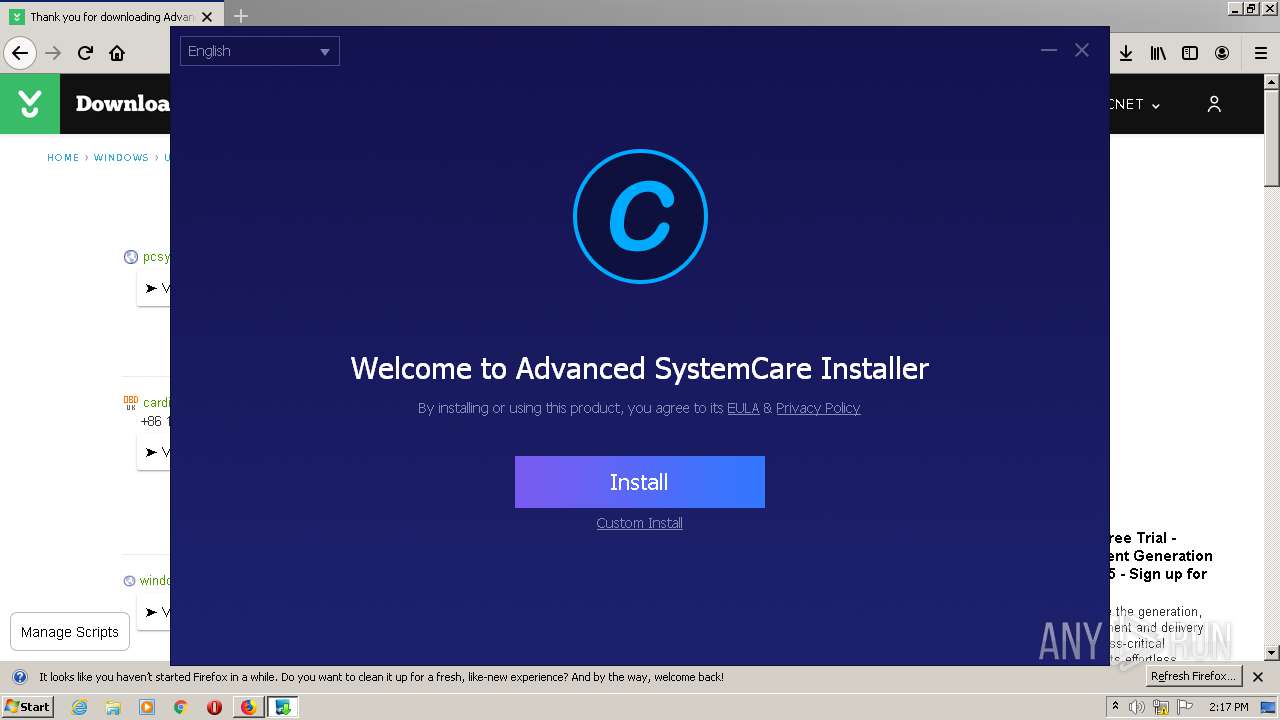
Task: Click the 'Welcome to Advanced SystemCare Installer' heading
Action: 640,368
